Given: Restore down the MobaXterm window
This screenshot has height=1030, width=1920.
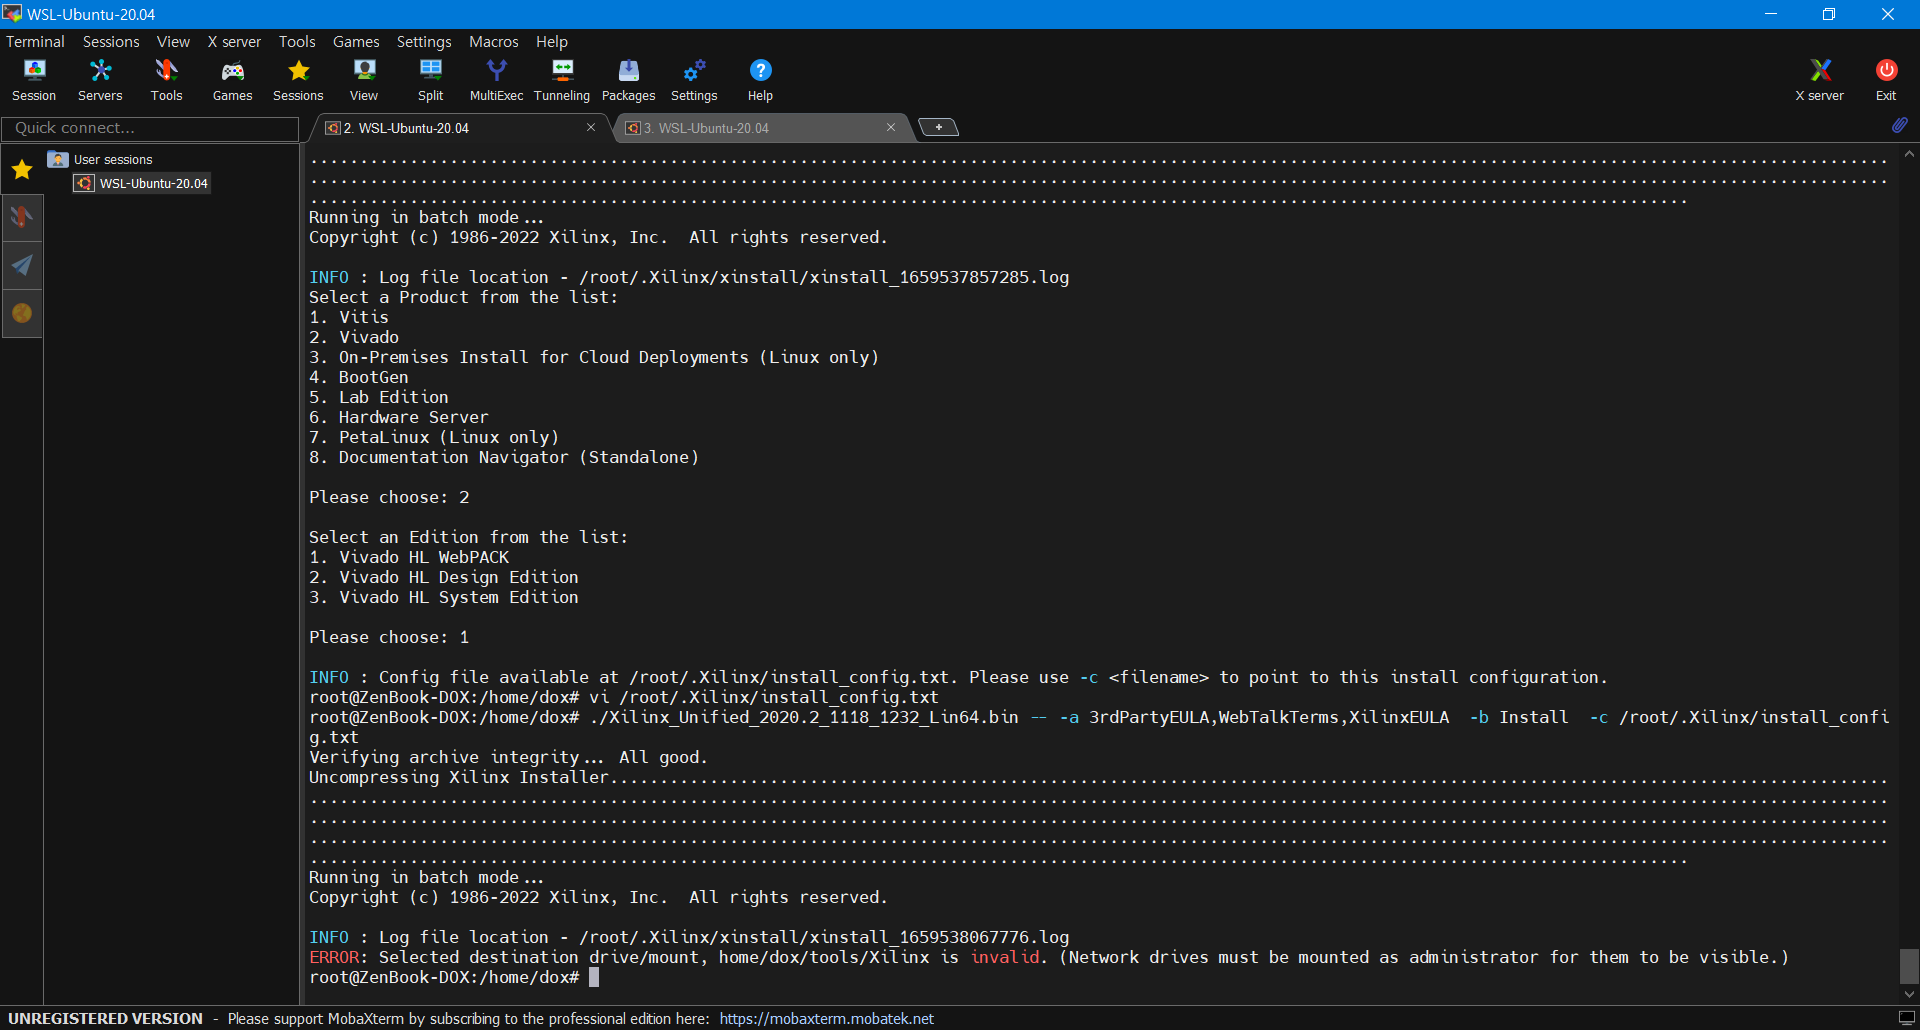Looking at the screenshot, I should [1829, 14].
